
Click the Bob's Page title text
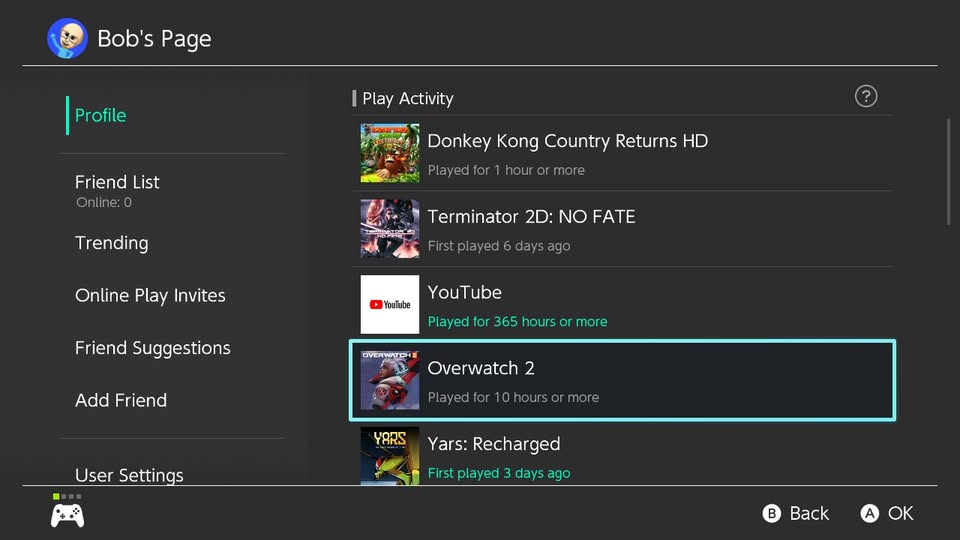point(154,39)
